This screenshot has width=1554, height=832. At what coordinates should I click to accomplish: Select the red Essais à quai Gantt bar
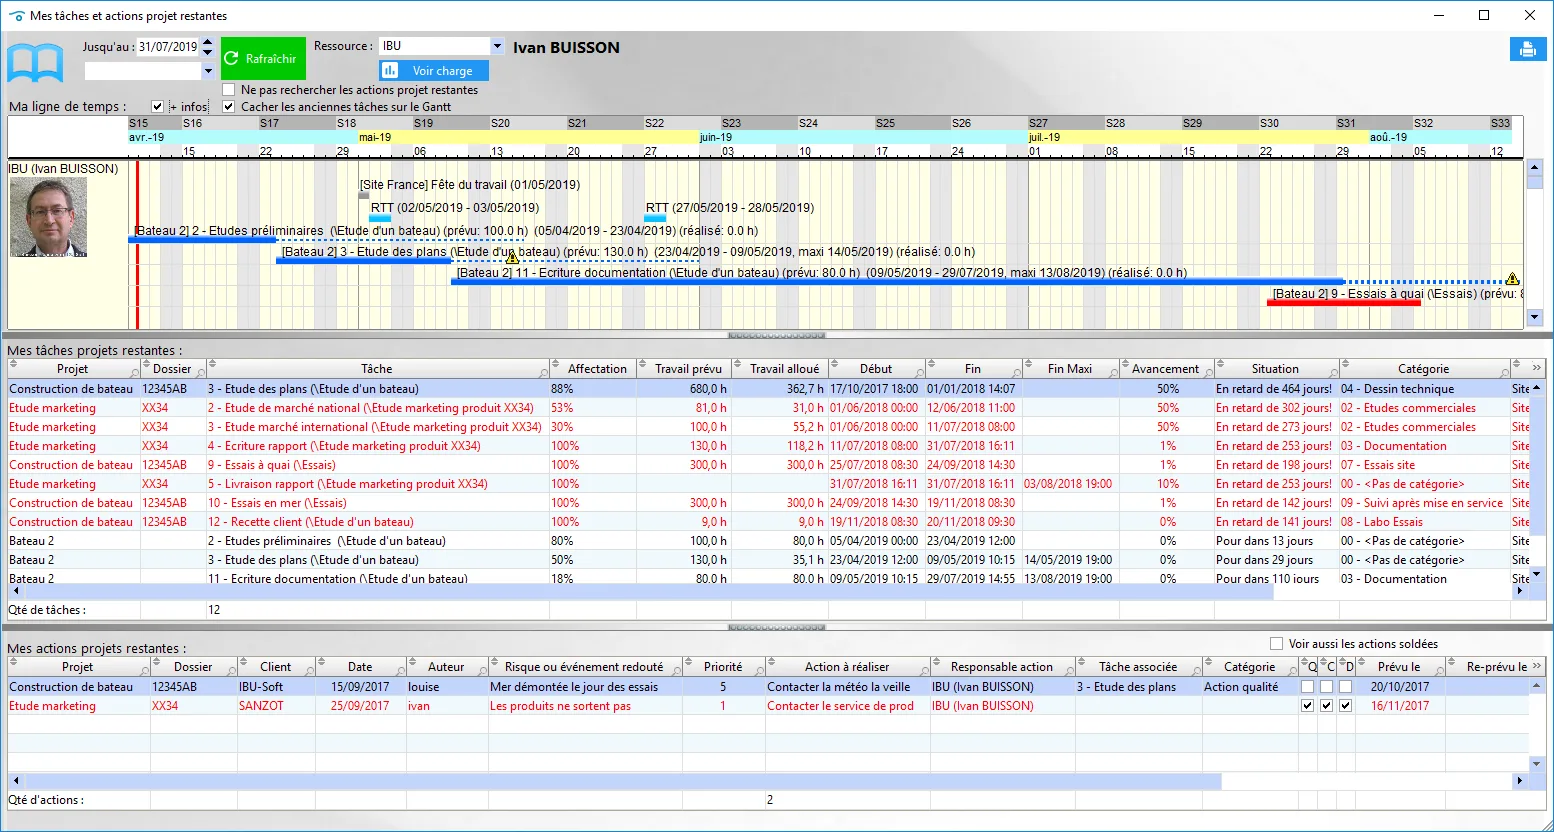click(x=1343, y=302)
